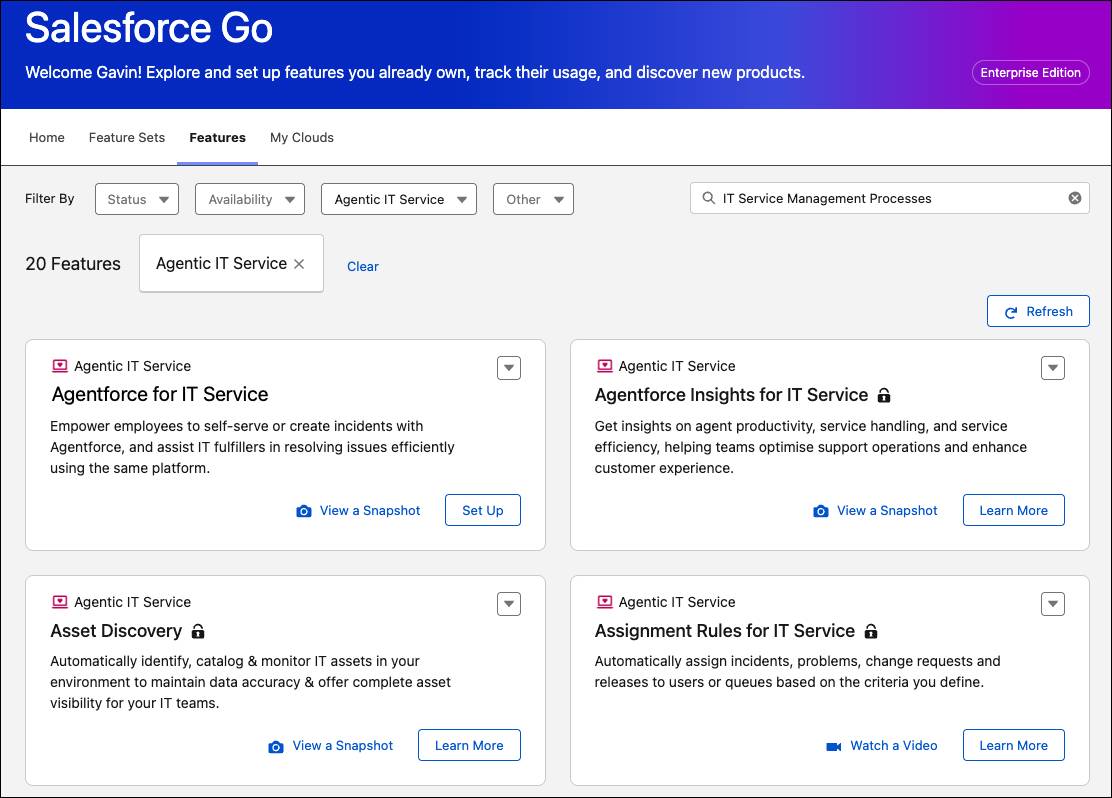Viewport: 1112px width, 798px height.
Task: Click the lock icon beside Asset Discovery
Action: pos(198,632)
